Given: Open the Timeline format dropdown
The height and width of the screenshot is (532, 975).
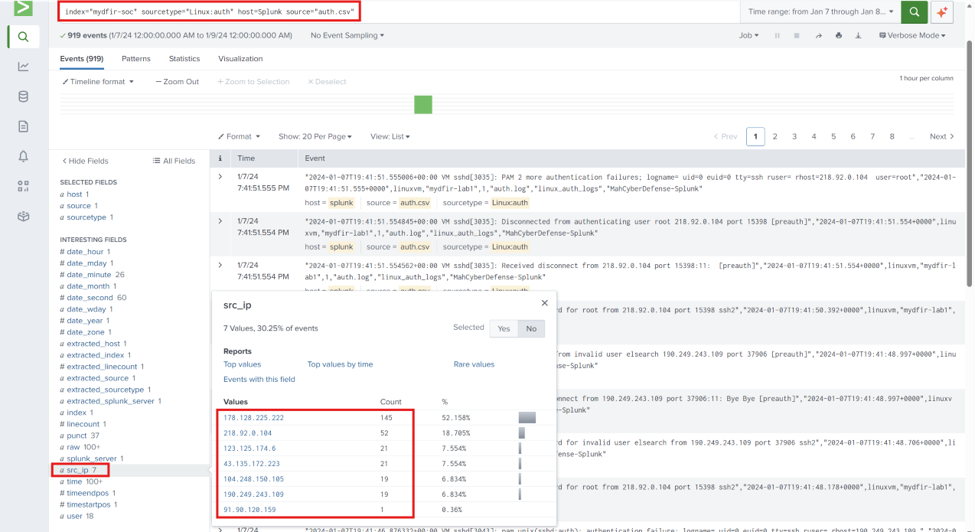Looking at the screenshot, I should (98, 81).
